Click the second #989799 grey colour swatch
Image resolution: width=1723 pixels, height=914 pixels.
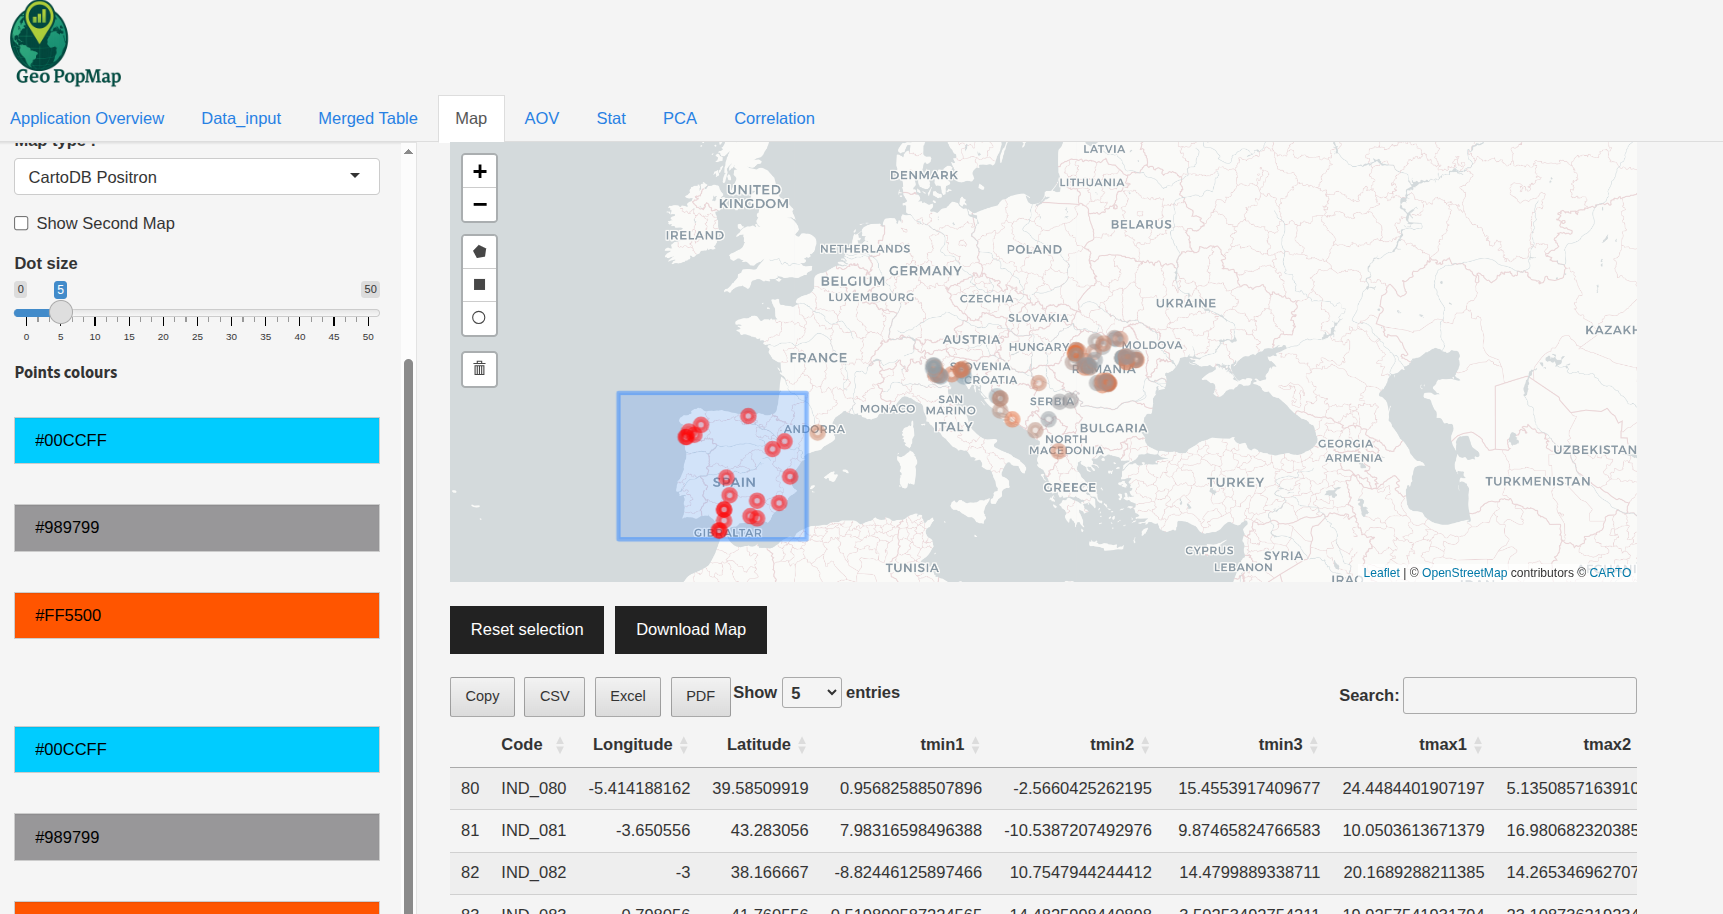coord(197,837)
